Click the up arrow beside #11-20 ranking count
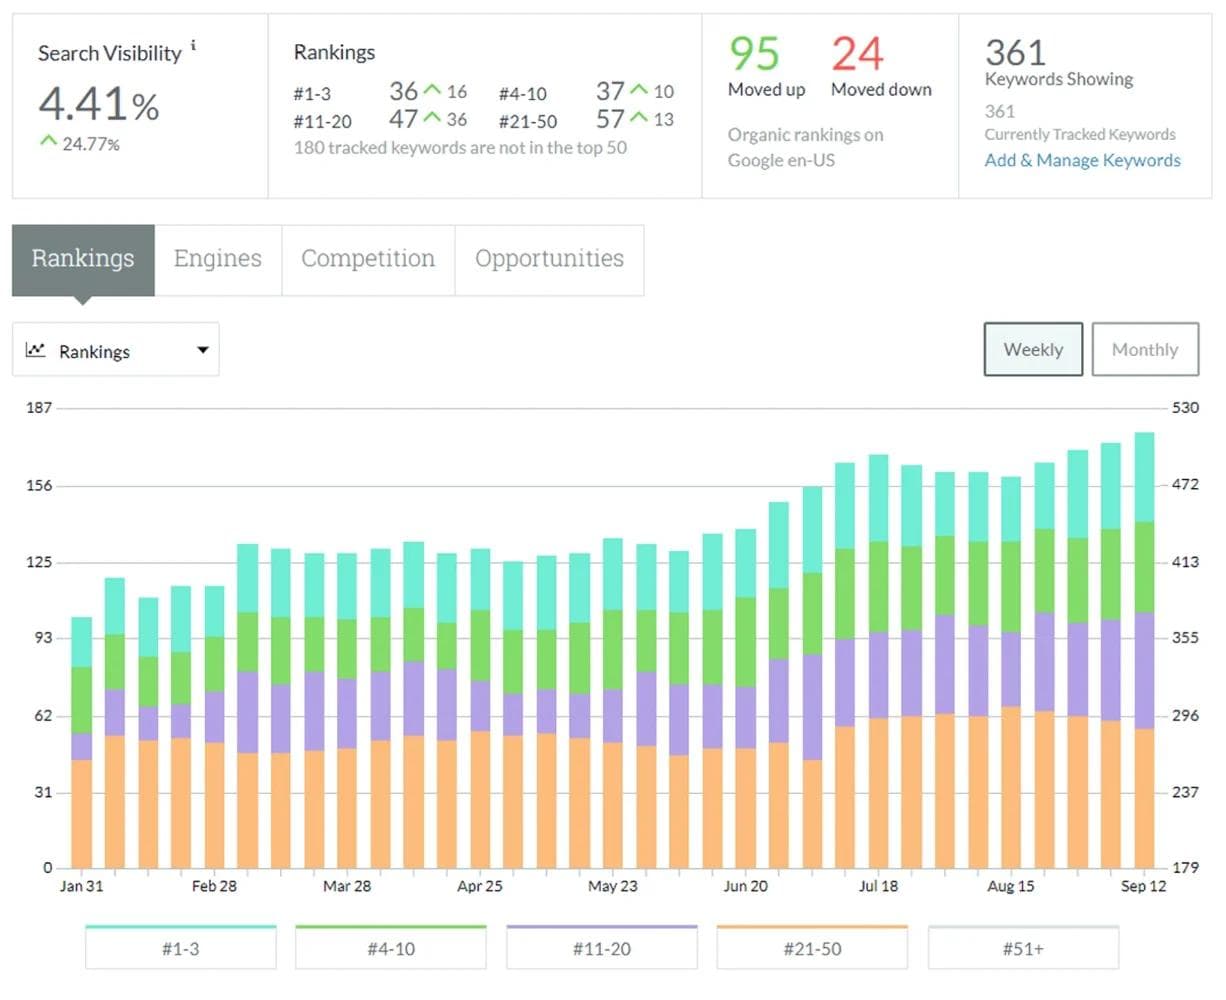This screenshot has height=1000, width=1226. click(x=432, y=119)
